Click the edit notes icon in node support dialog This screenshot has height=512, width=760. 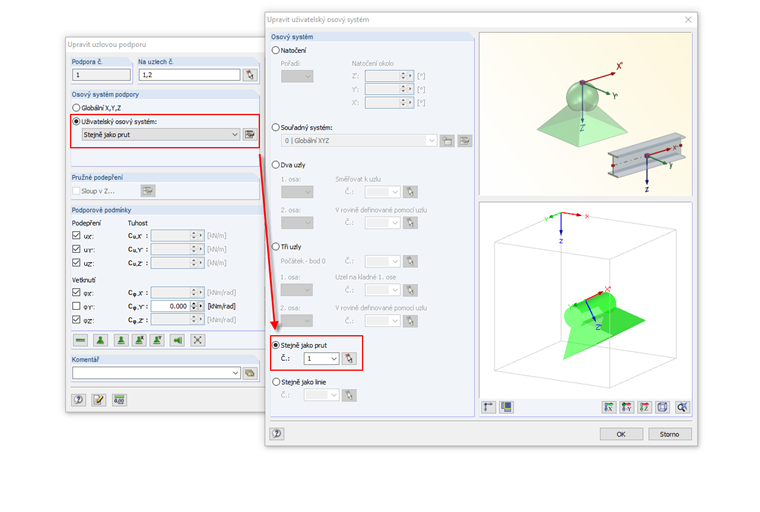point(99,400)
